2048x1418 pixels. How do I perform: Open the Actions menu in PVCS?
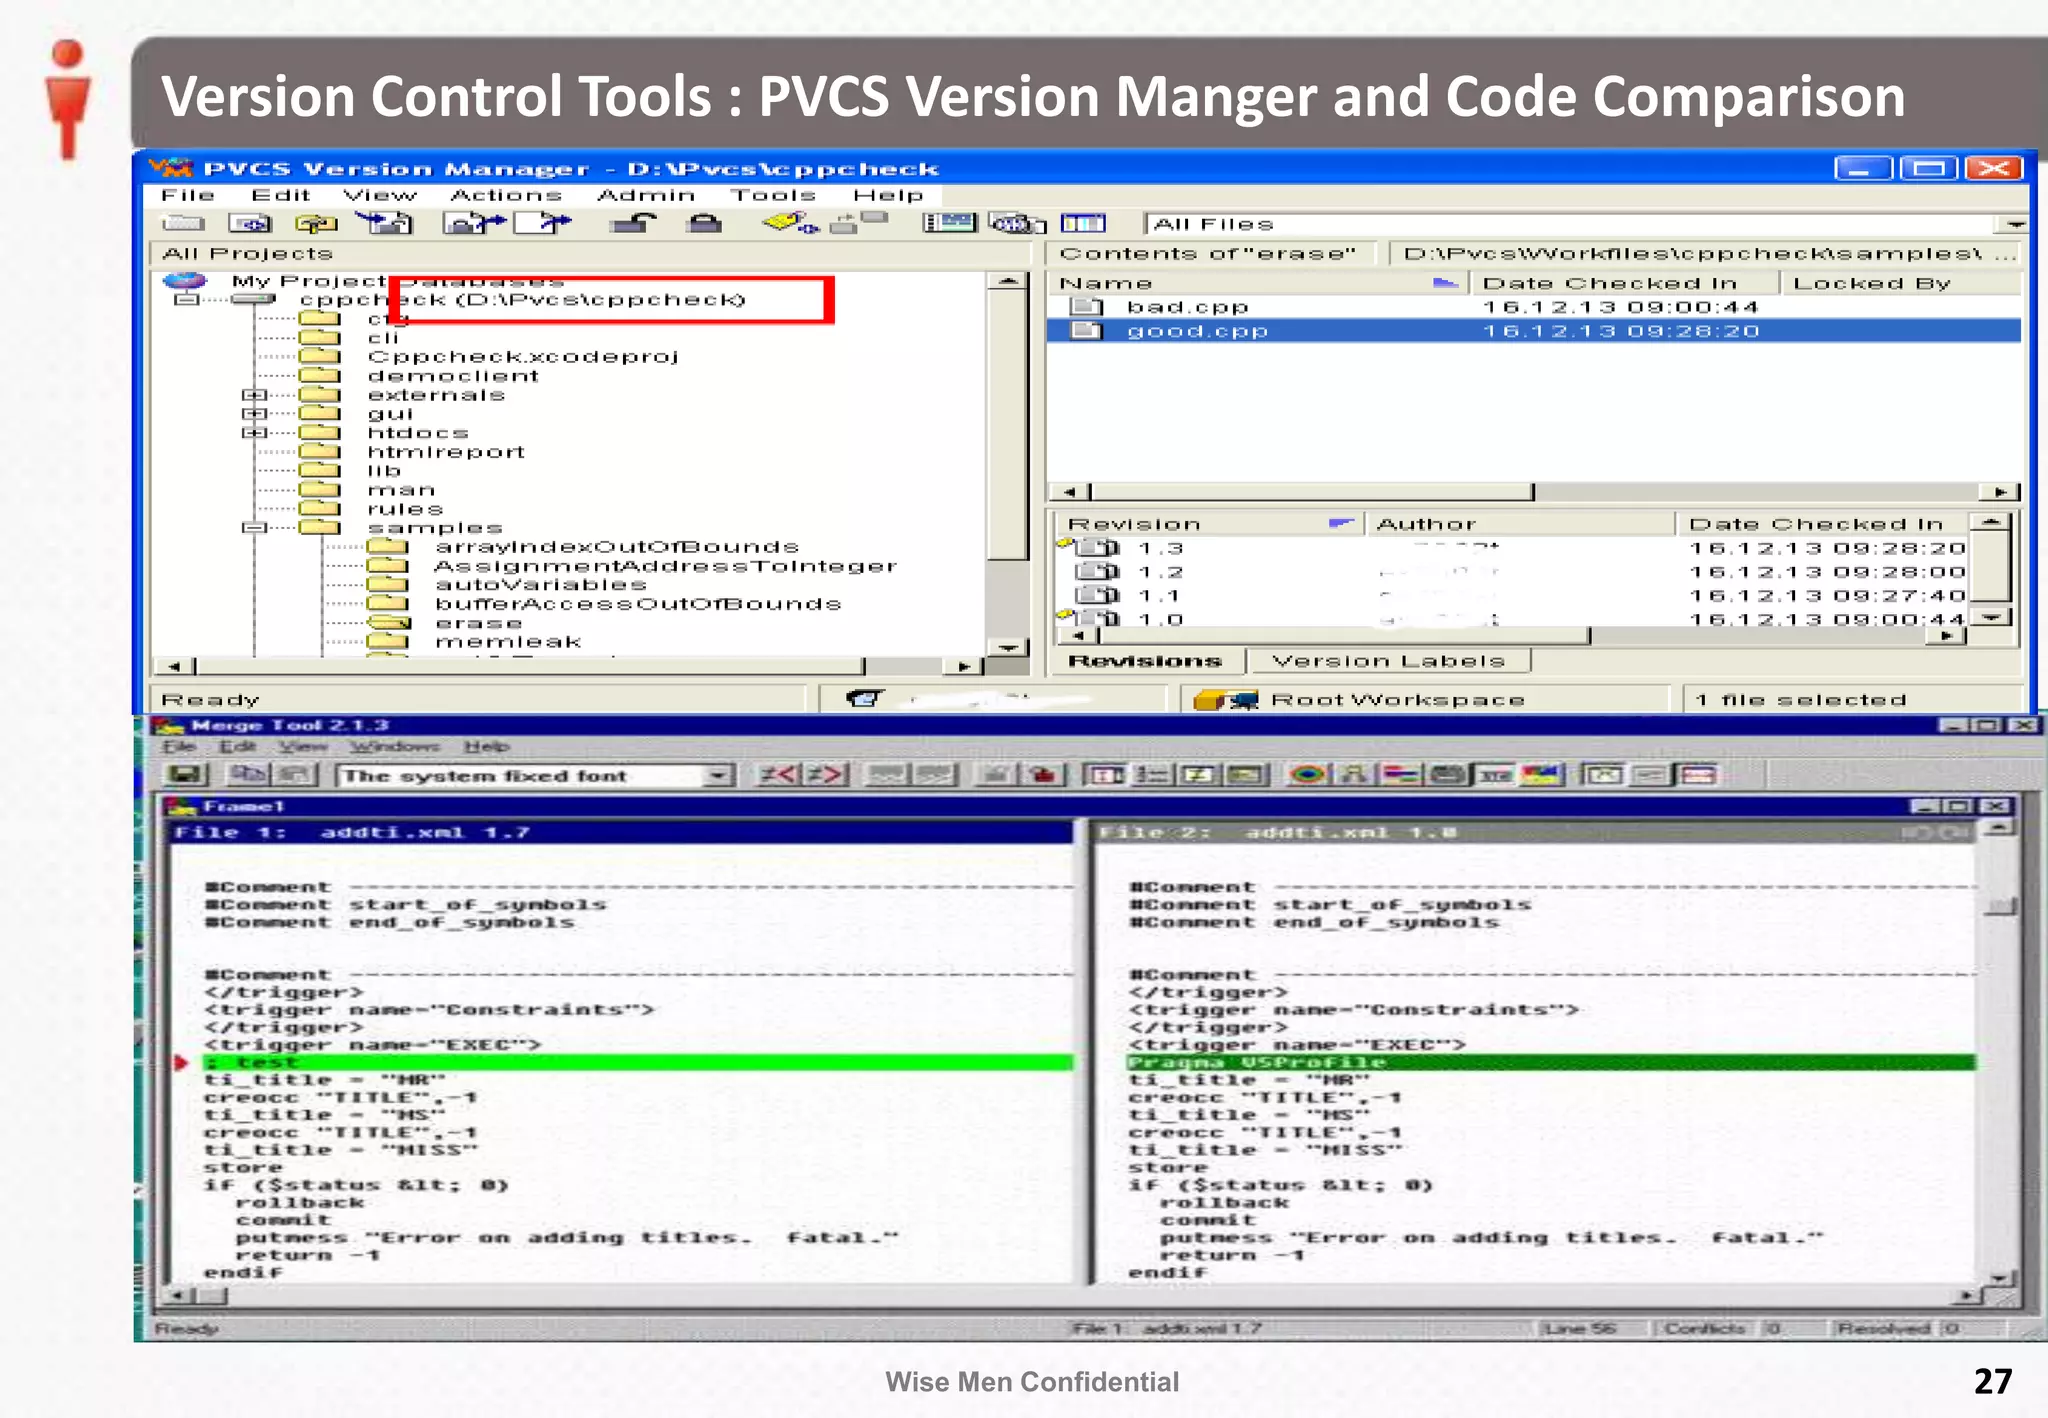506,195
